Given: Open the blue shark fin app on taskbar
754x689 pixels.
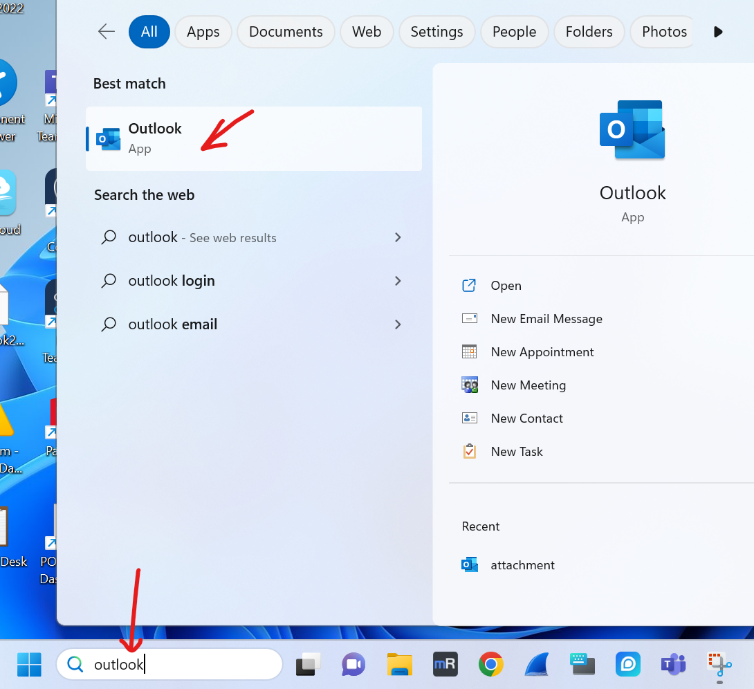Looking at the screenshot, I should coord(537,664).
